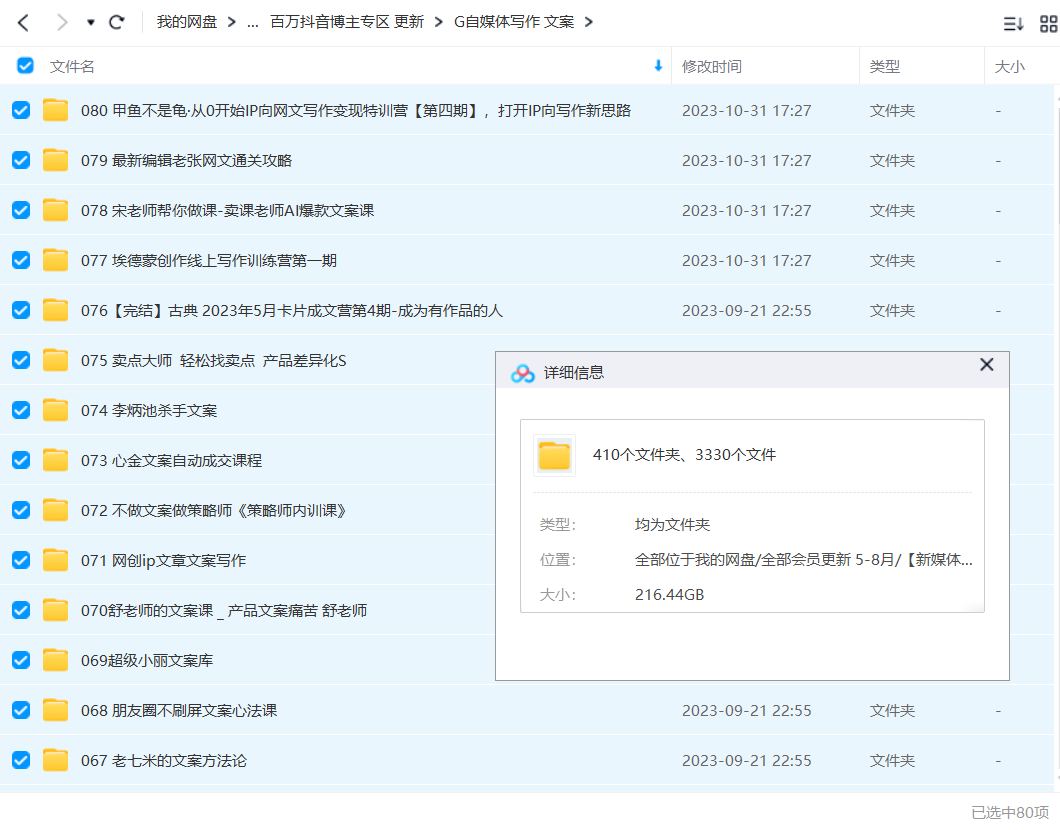Open the sort order options icon

1013,24
